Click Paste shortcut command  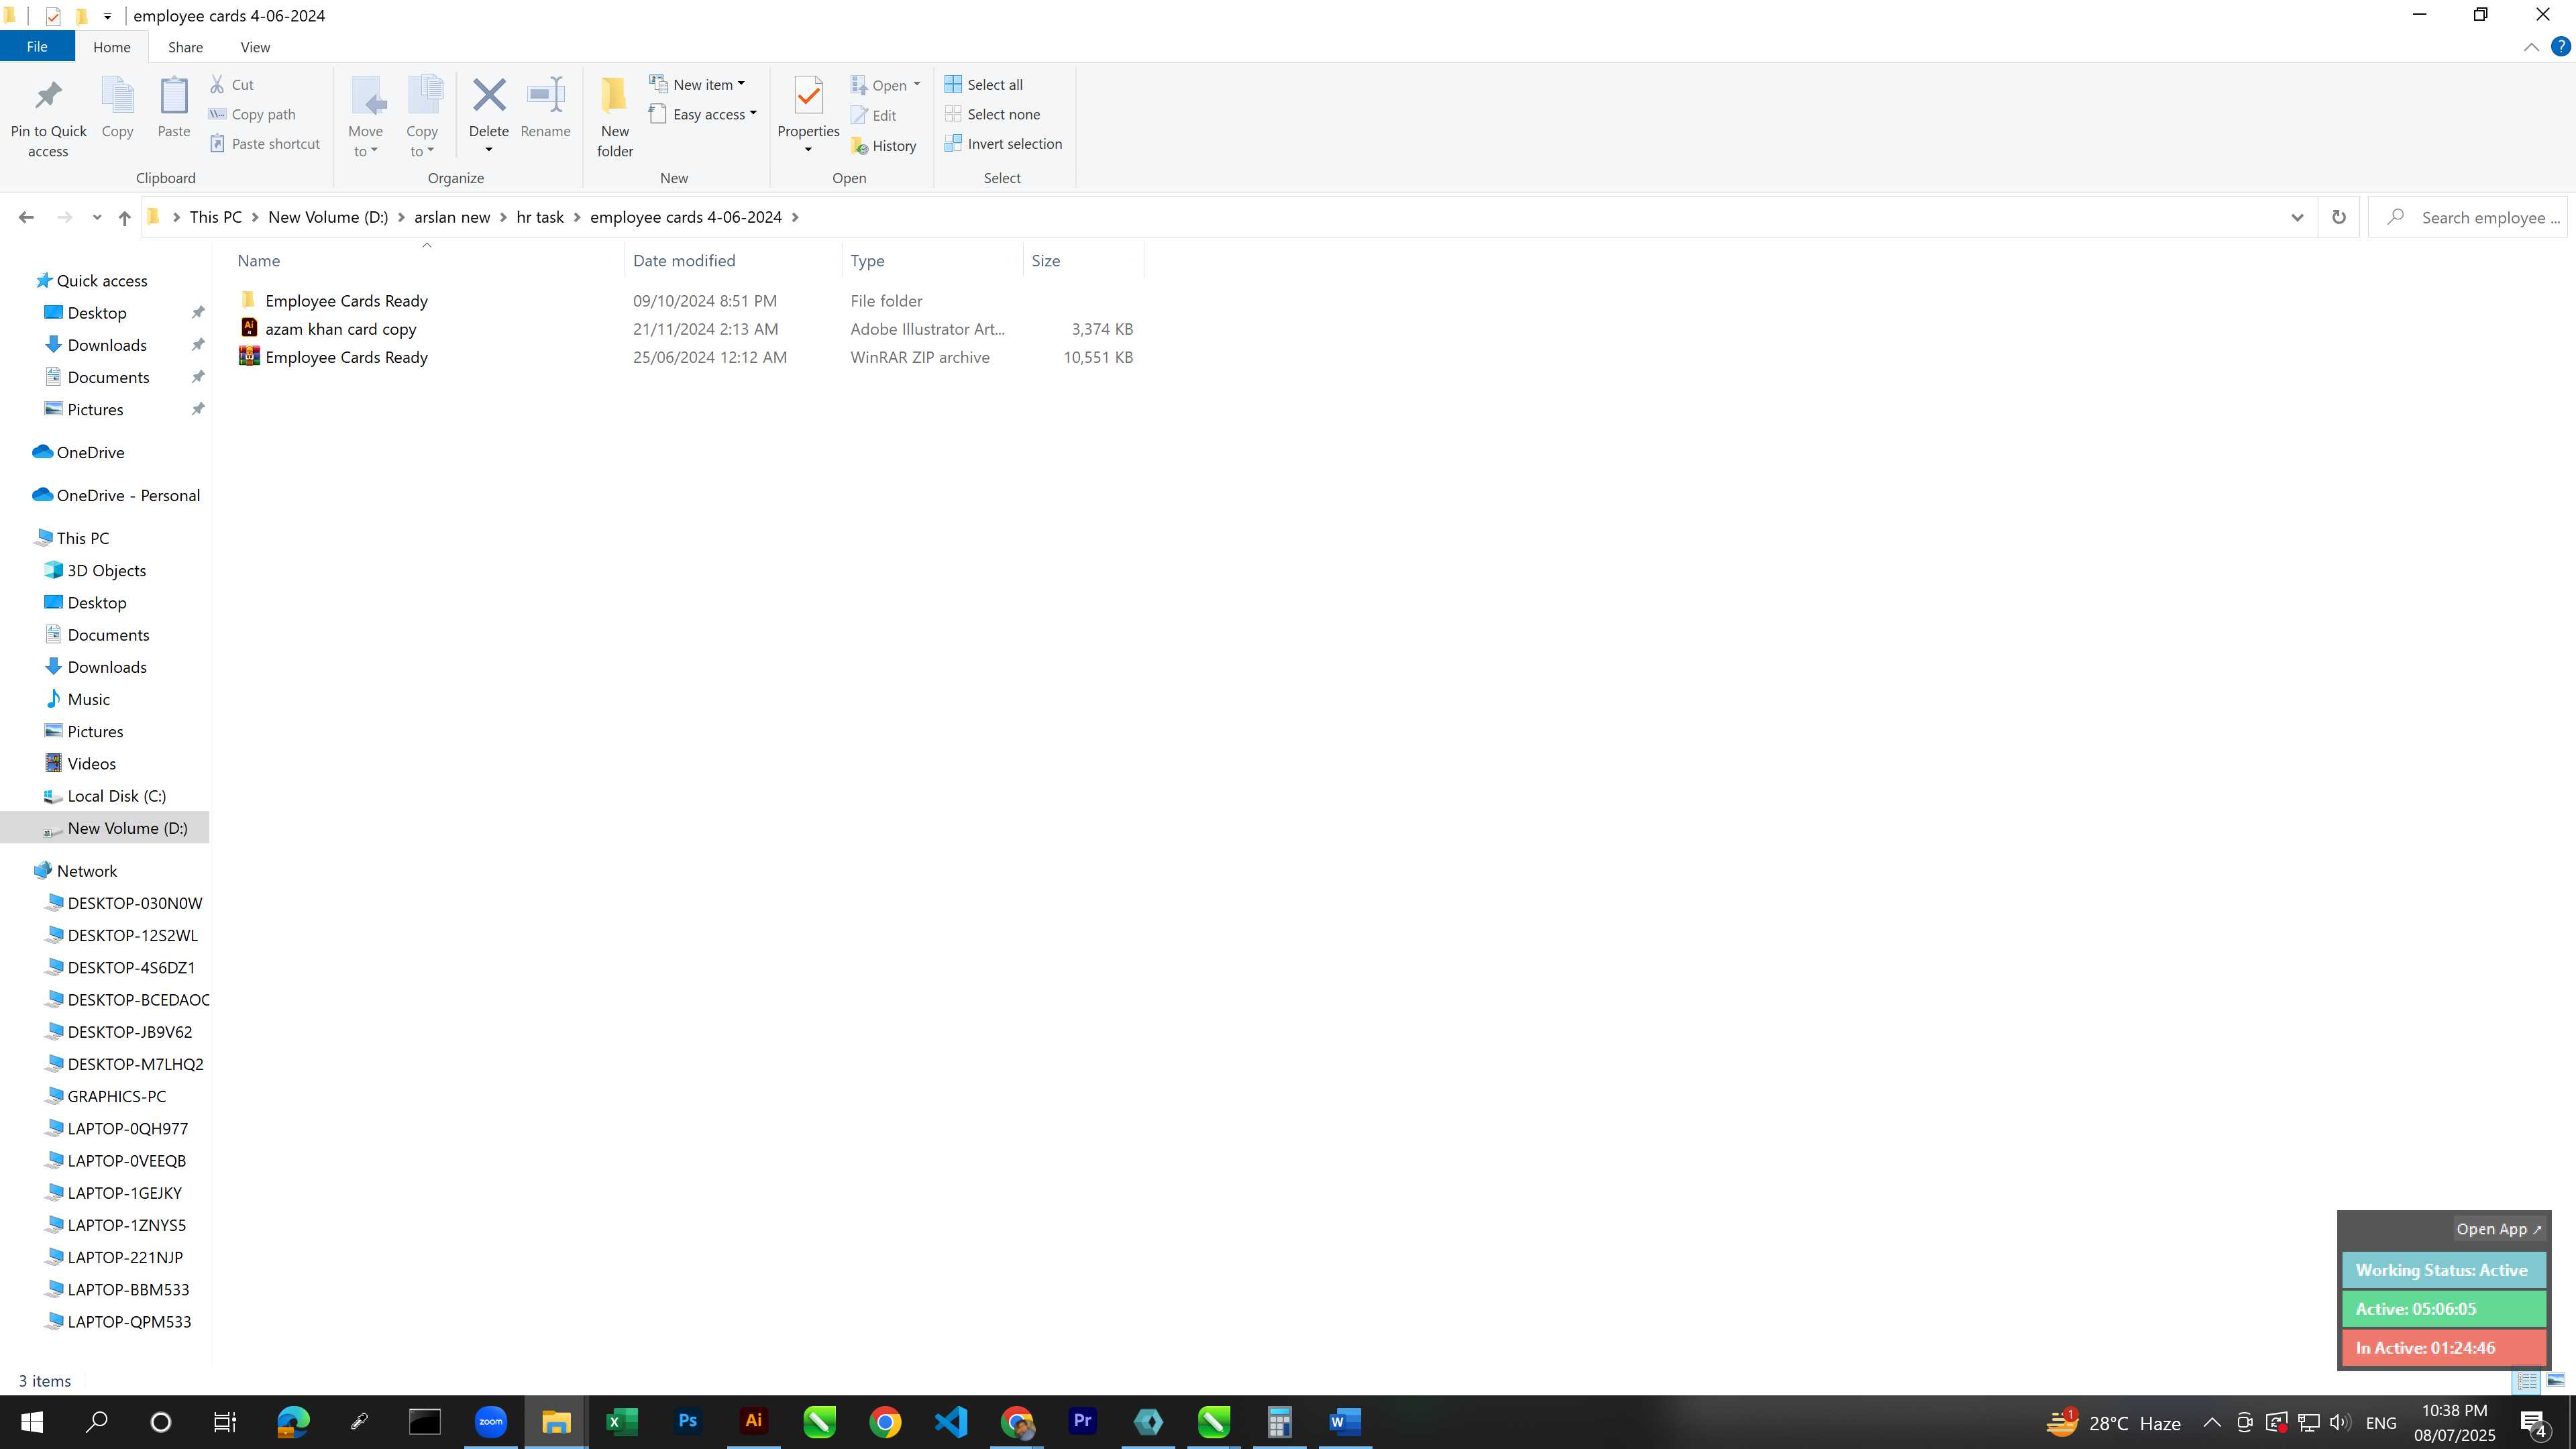point(265,144)
